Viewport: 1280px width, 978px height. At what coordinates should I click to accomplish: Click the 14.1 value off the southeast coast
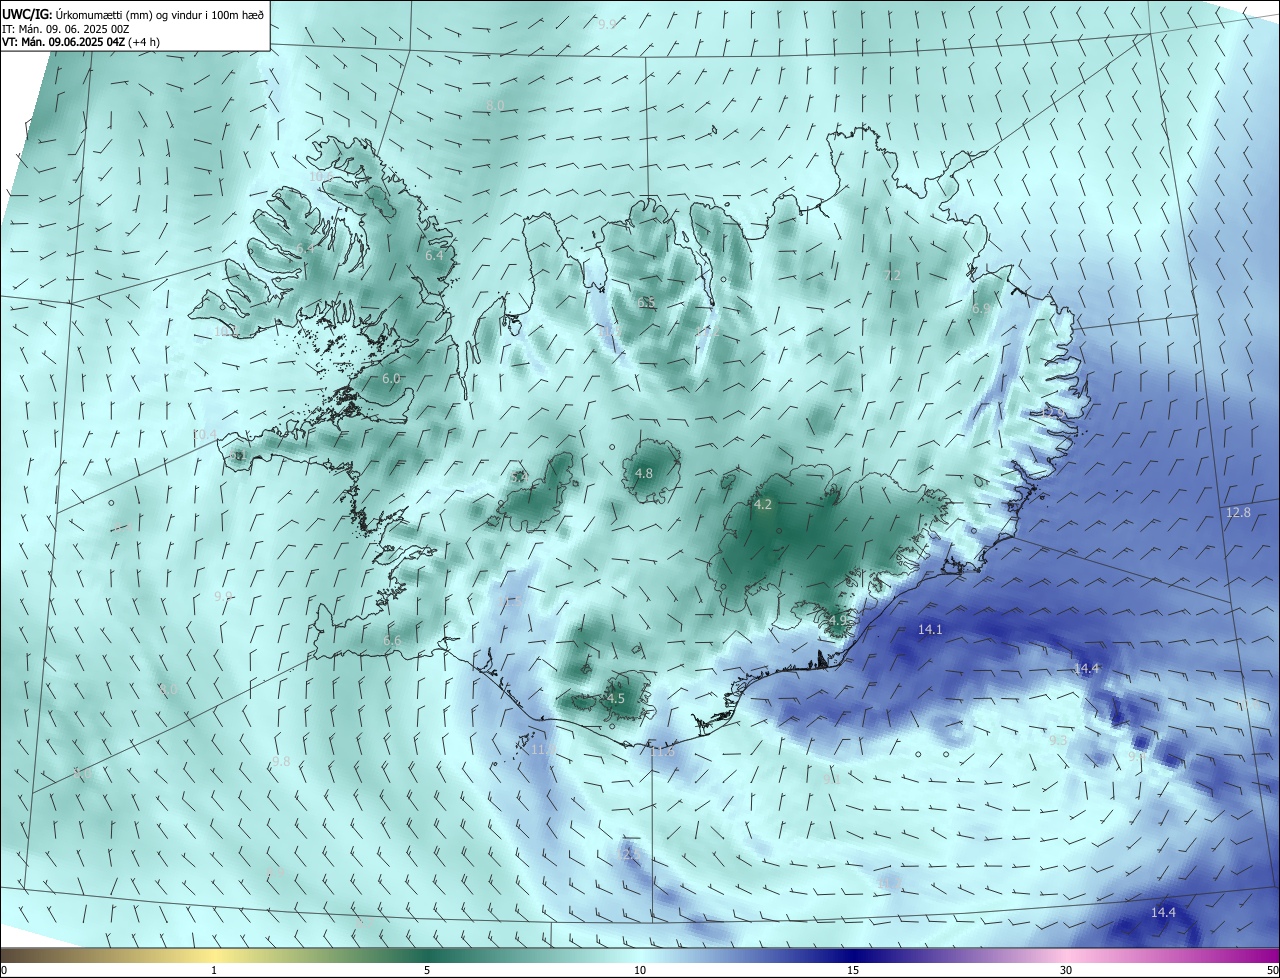930,629
